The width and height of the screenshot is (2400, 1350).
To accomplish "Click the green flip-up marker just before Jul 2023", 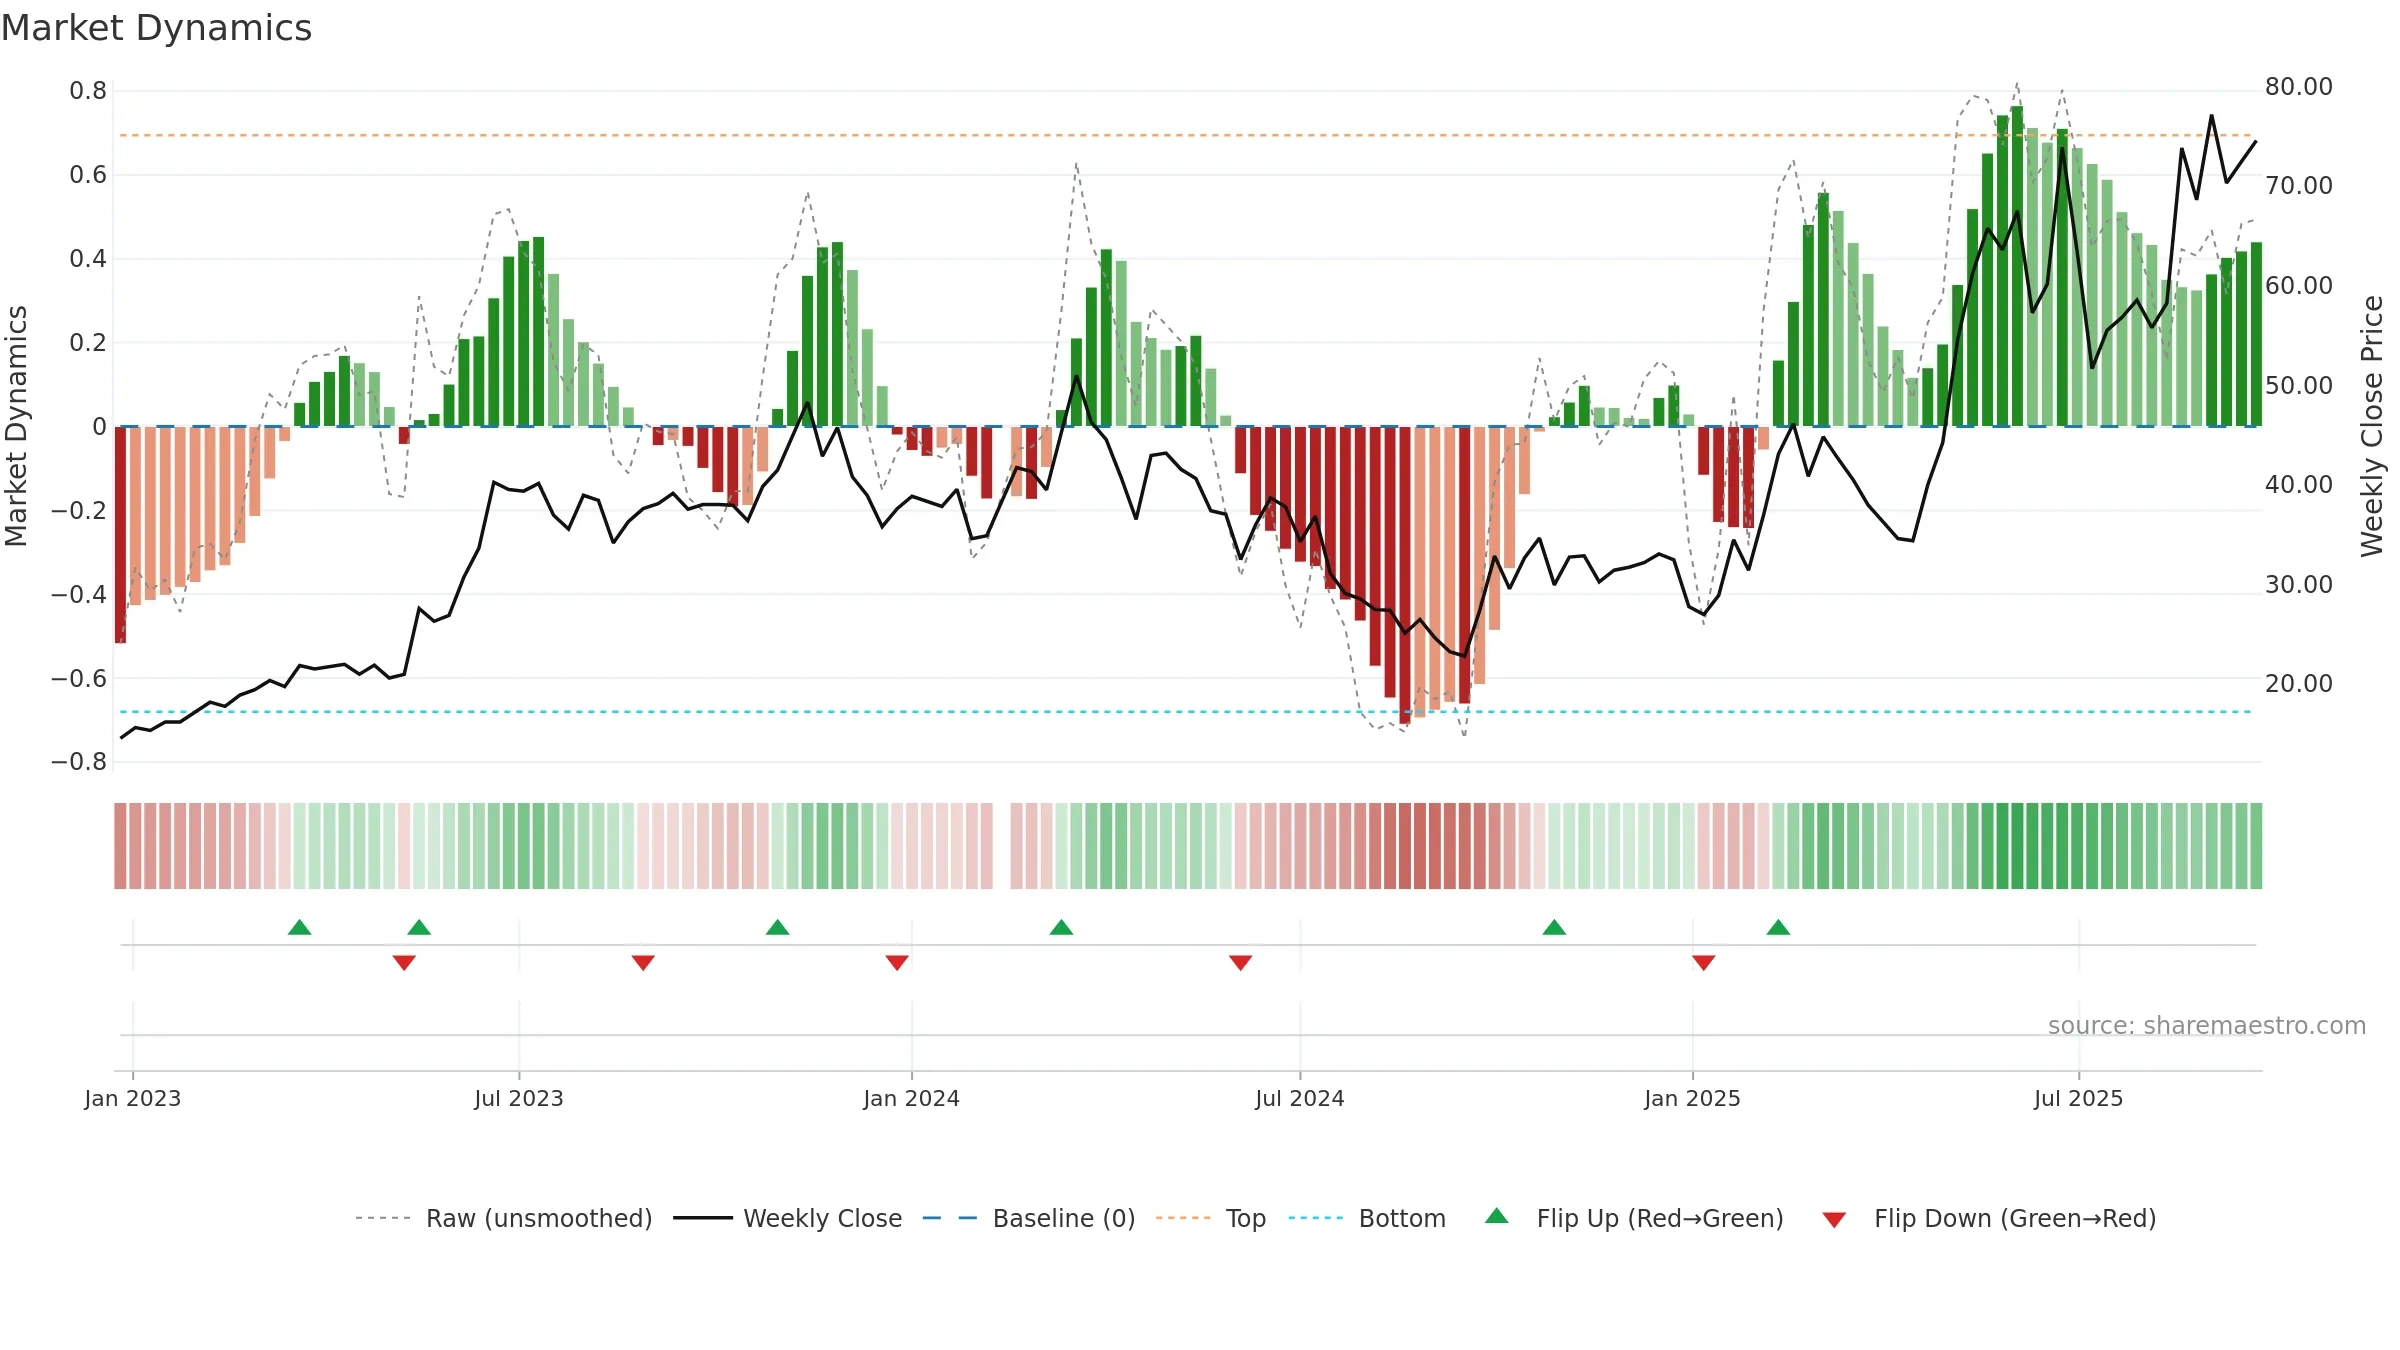I will (419, 927).
